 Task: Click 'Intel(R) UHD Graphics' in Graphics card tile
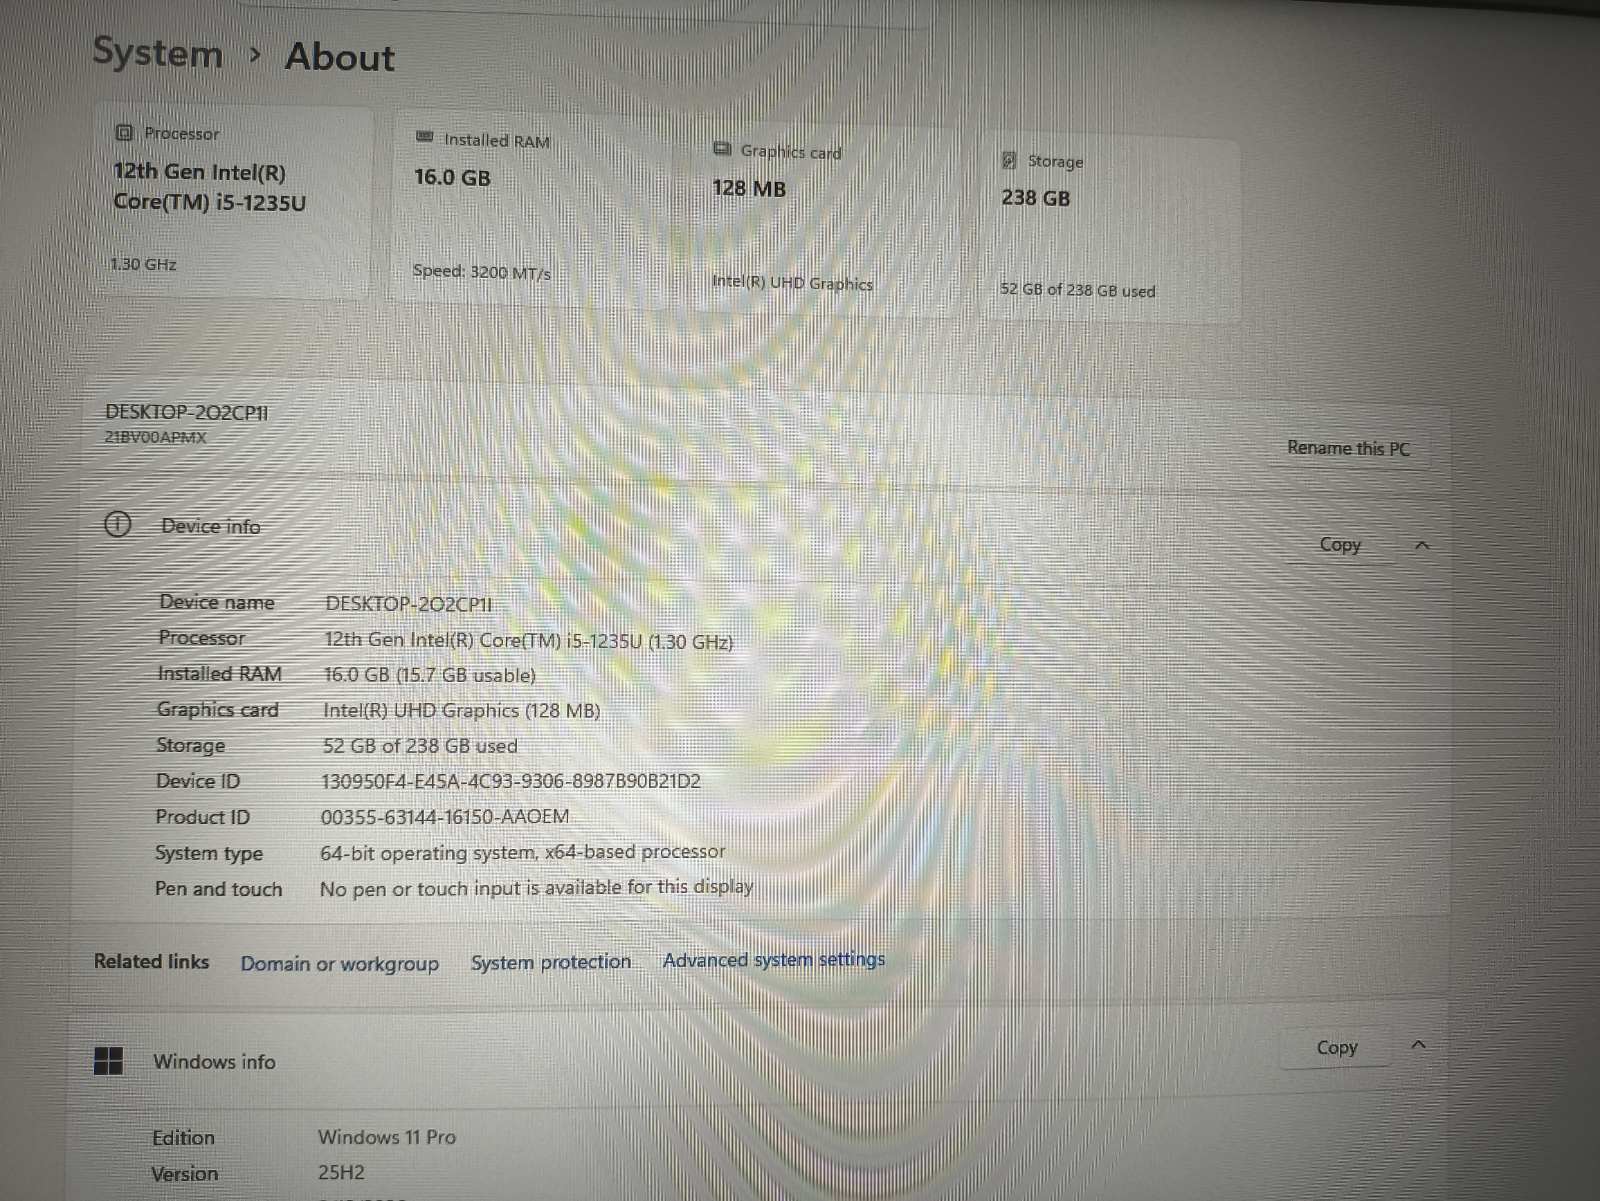(x=792, y=283)
